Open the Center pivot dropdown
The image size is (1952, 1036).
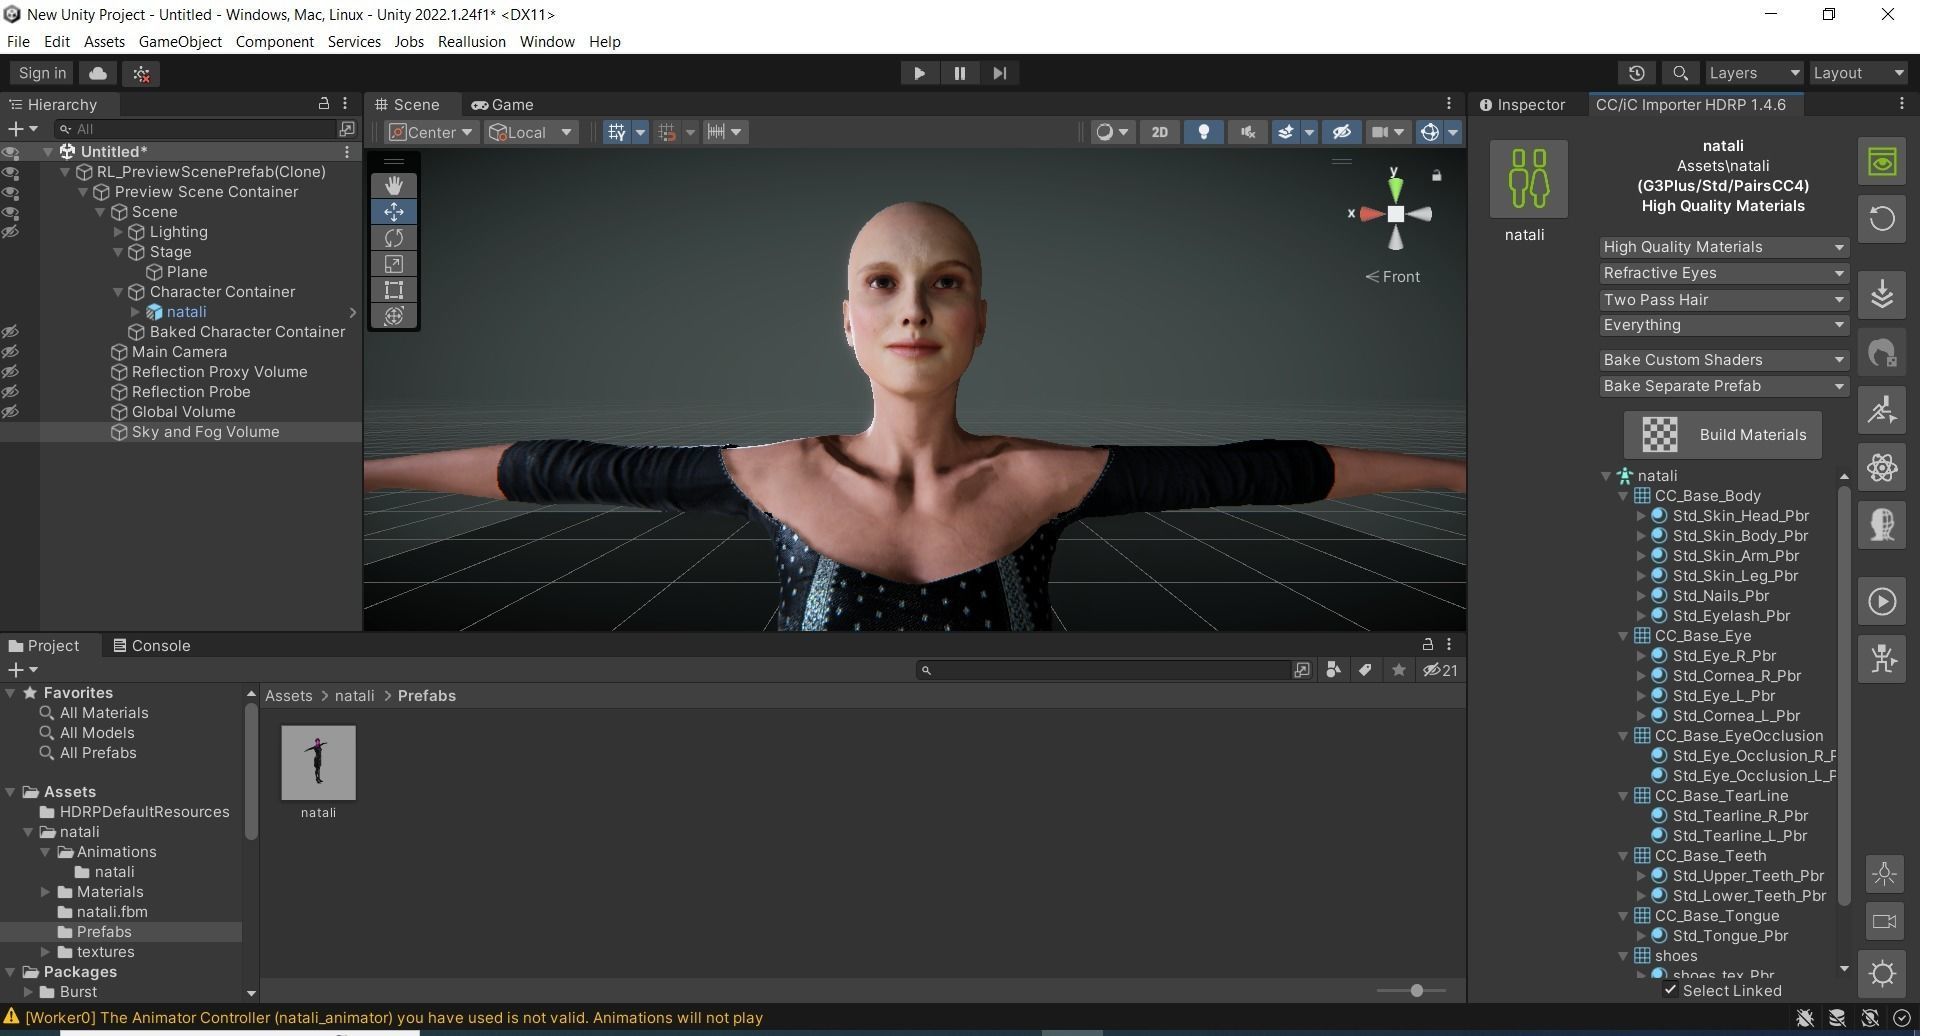coord(431,132)
